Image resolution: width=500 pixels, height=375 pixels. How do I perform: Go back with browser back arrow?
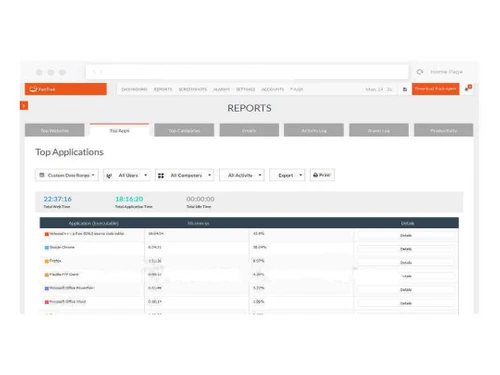point(94,72)
